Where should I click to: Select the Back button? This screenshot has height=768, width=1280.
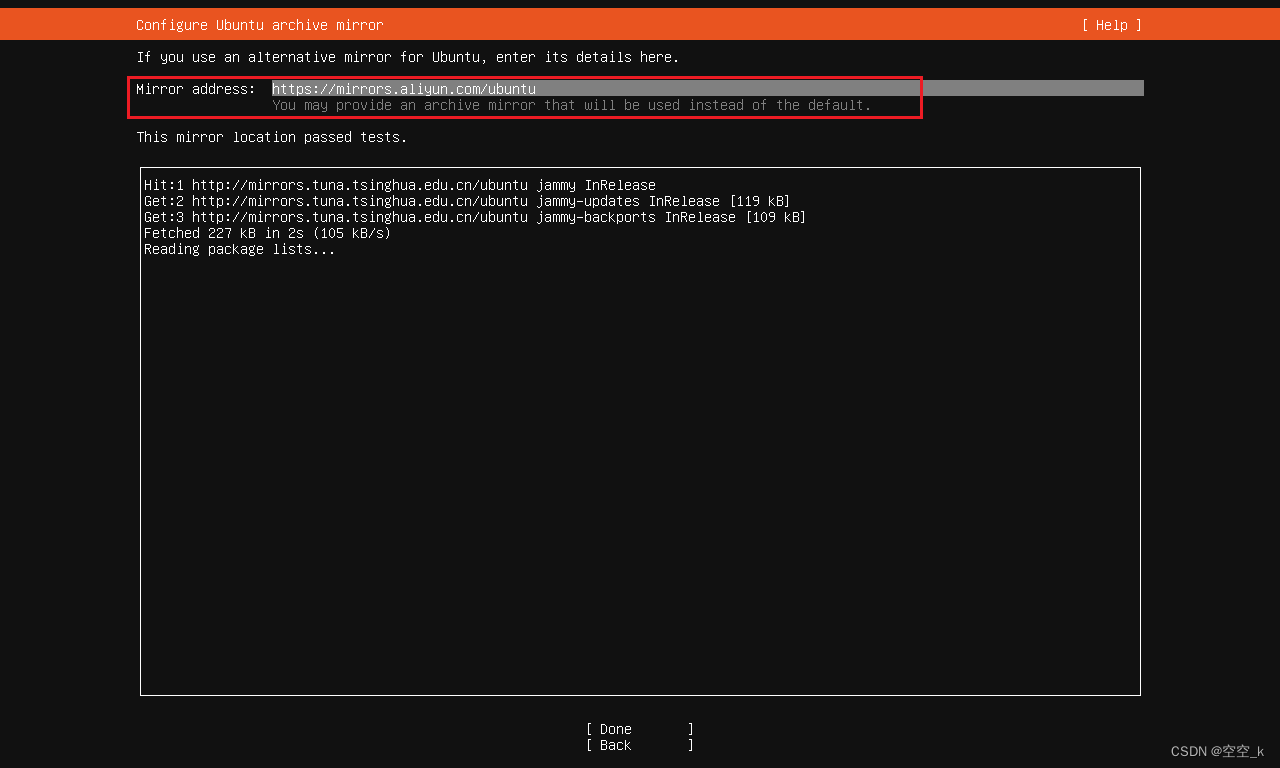640,745
